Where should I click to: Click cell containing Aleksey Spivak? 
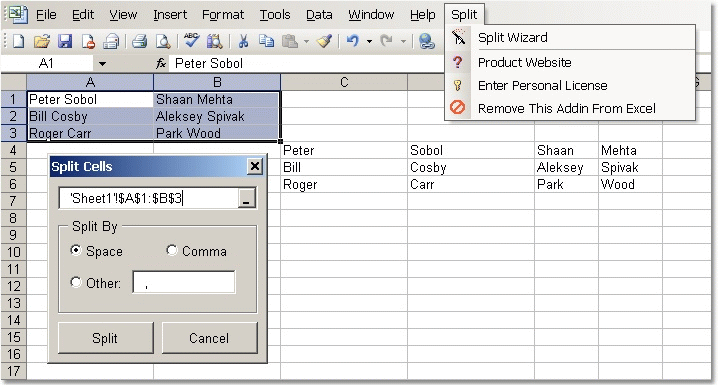(217, 116)
